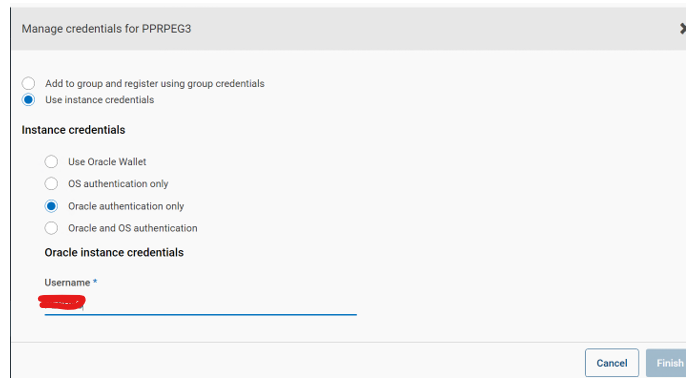Select the Use Oracle Wallet radio button
Viewport: 700px width, 387px height.
click(x=51, y=162)
